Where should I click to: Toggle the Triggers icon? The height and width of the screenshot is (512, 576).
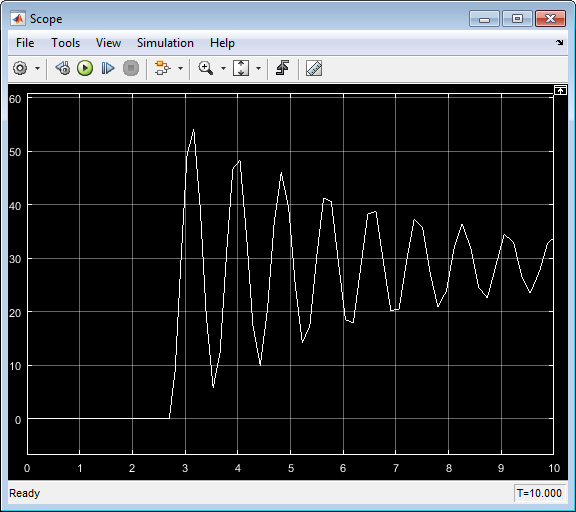point(282,68)
